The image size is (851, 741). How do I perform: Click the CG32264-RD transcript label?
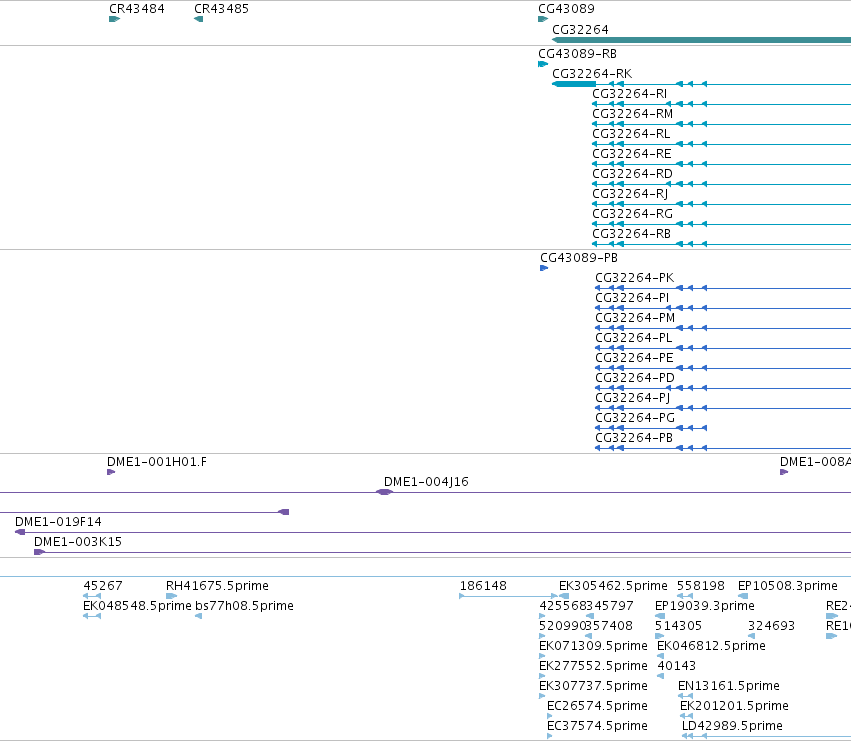tap(632, 174)
